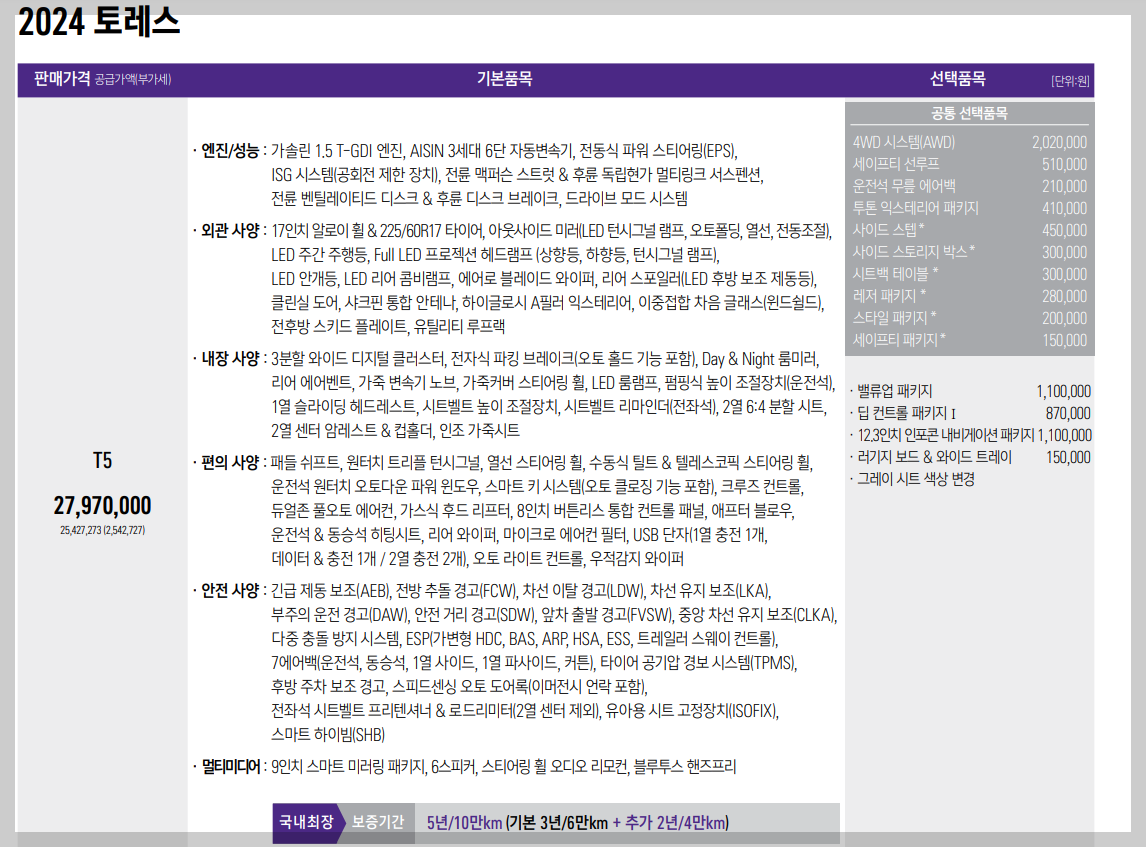Click the '사이드 스텝*' option row
Viewport: 1146px width, 847px height.
pos(969,230)
